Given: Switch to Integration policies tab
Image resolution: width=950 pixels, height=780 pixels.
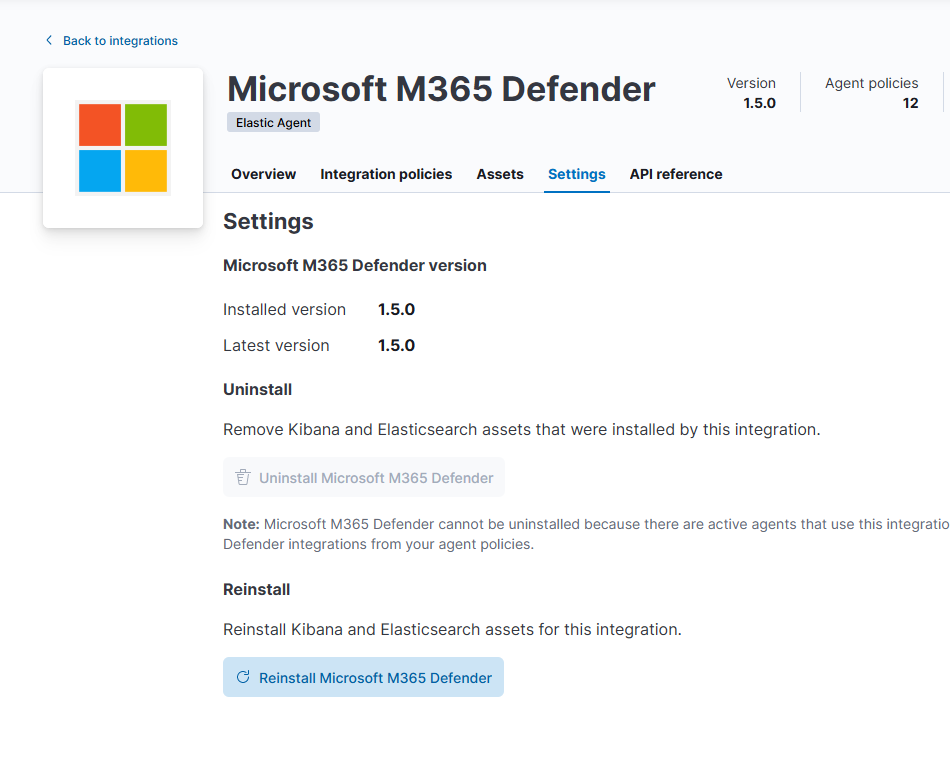Looking at the screenshot, I should [x=386, y=174].
